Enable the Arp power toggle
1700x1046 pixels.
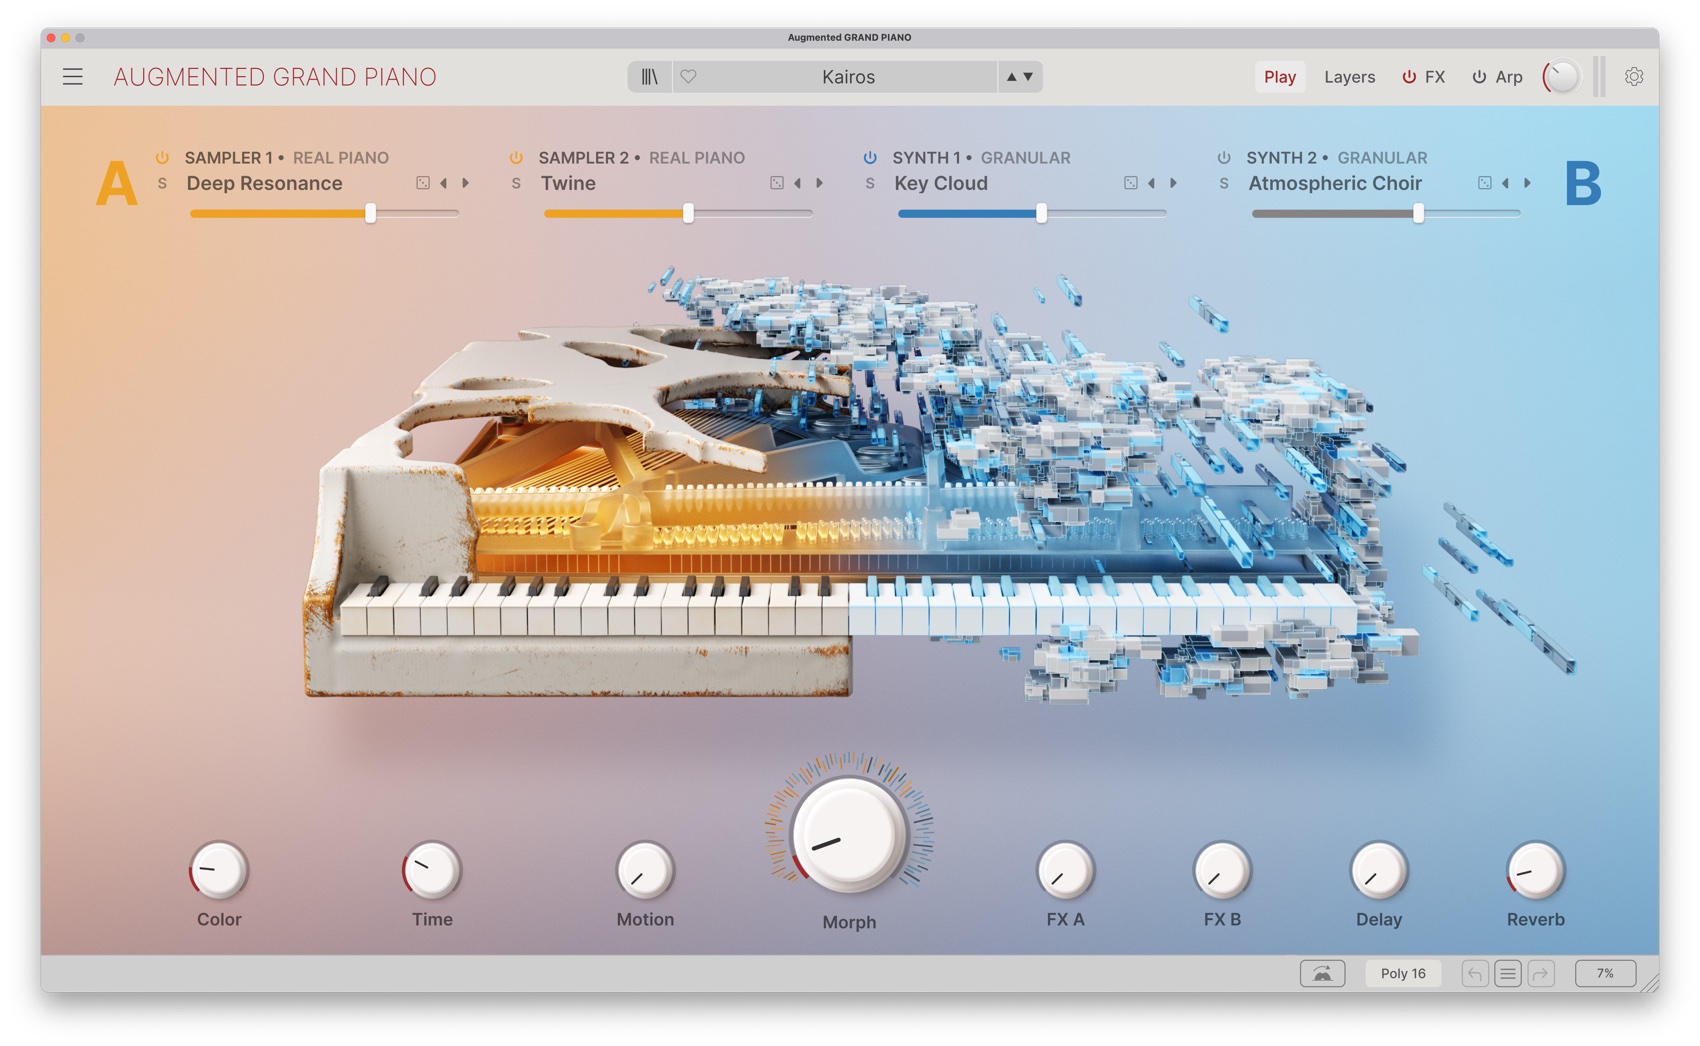coord(1477,76)
